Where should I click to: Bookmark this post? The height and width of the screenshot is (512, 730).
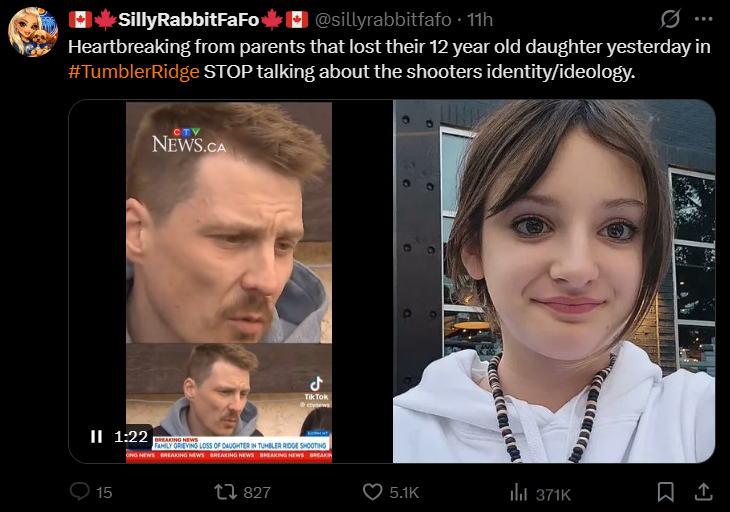coord(665,492)
